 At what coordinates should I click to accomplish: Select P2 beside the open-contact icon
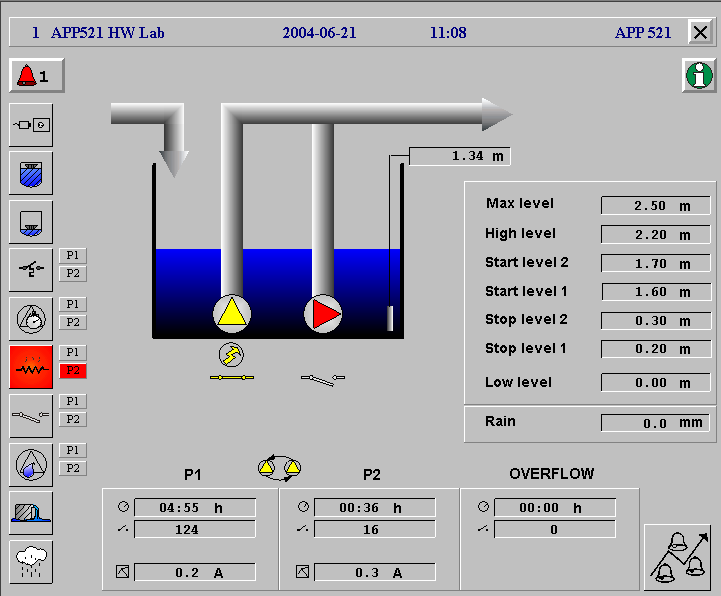(x=73, y=419)
